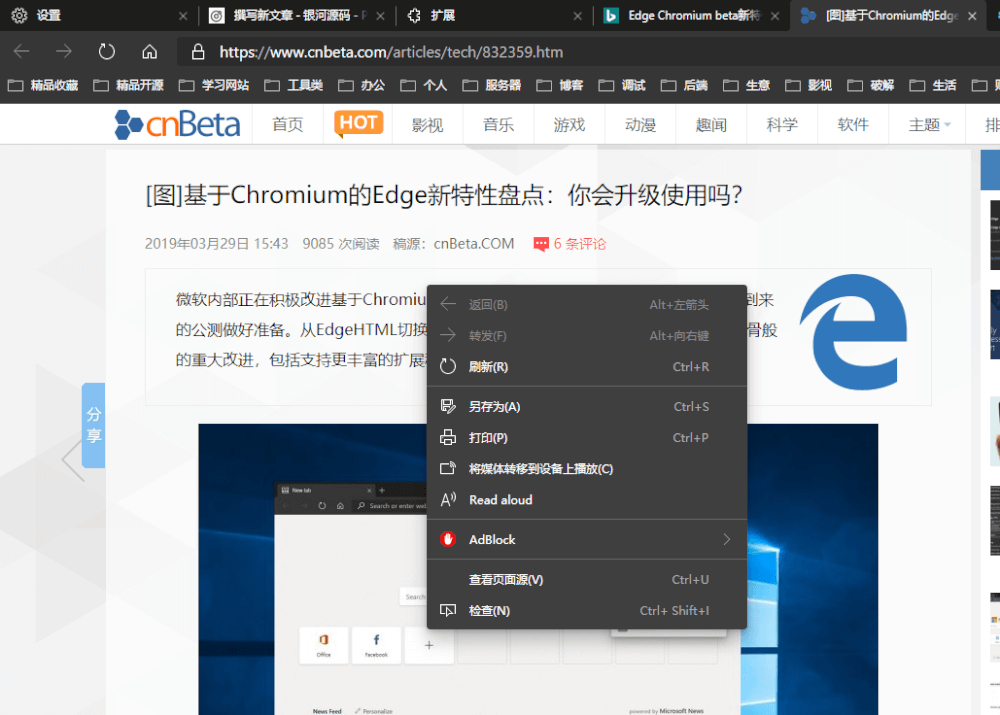Close the Edge Chromium beta tab
The width and height of the screenshot is (1000, 715).
tap(774, 16)
